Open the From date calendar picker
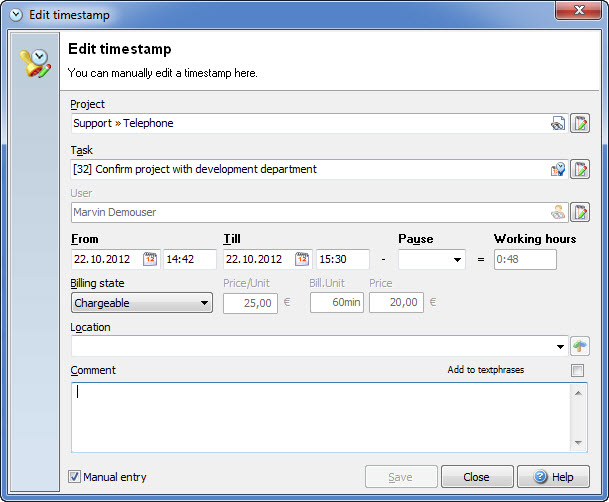 (x=150, y=259)
